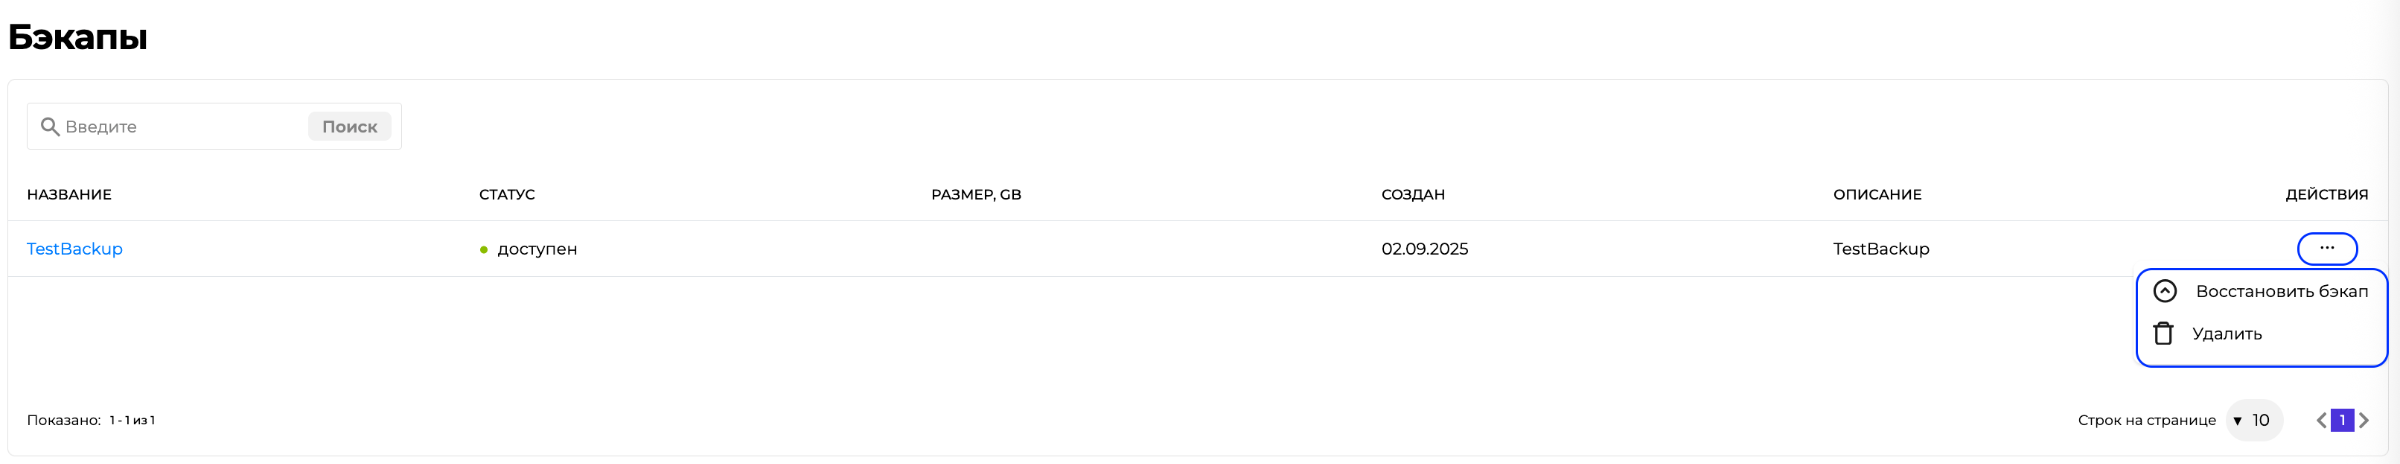
Task: Focus the "Введите" search input field
Action: tap(180, 127)
